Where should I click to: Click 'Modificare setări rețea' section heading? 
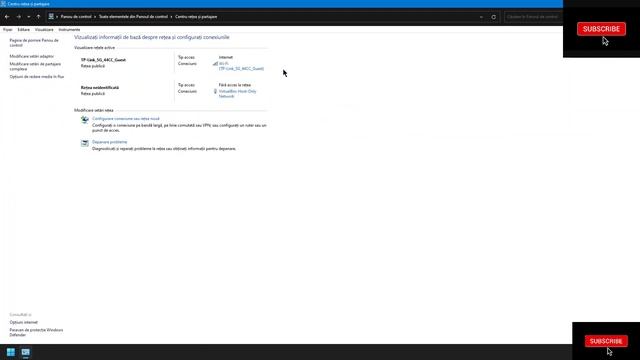tap(93, 110)
